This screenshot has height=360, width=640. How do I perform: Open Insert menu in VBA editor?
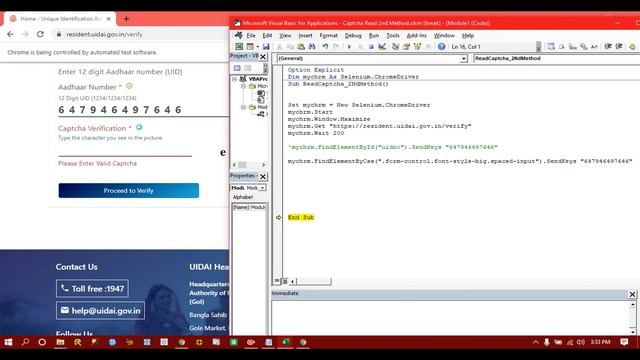305,36
